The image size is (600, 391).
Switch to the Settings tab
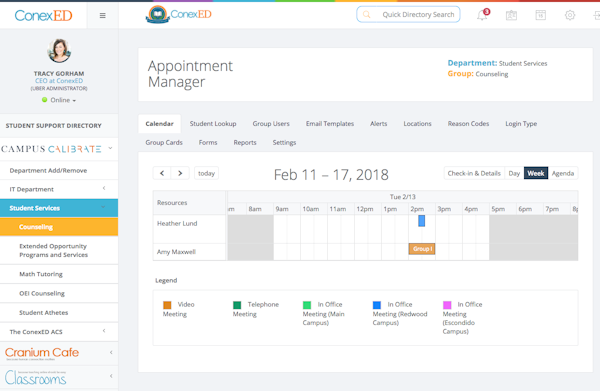(x=284, y=142)
